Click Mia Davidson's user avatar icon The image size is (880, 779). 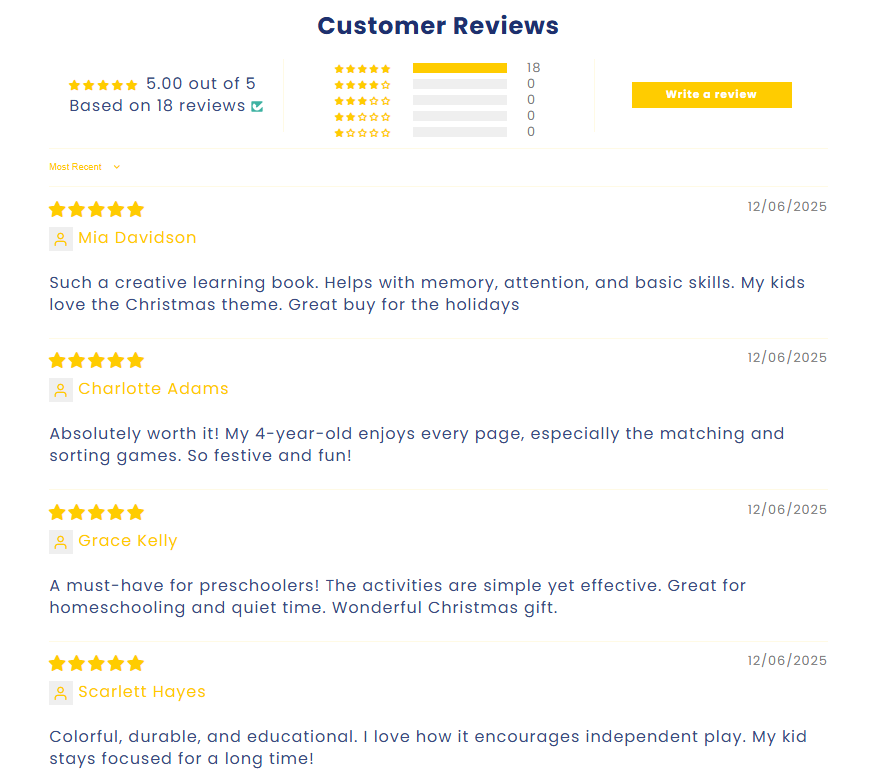pos(60,239)
